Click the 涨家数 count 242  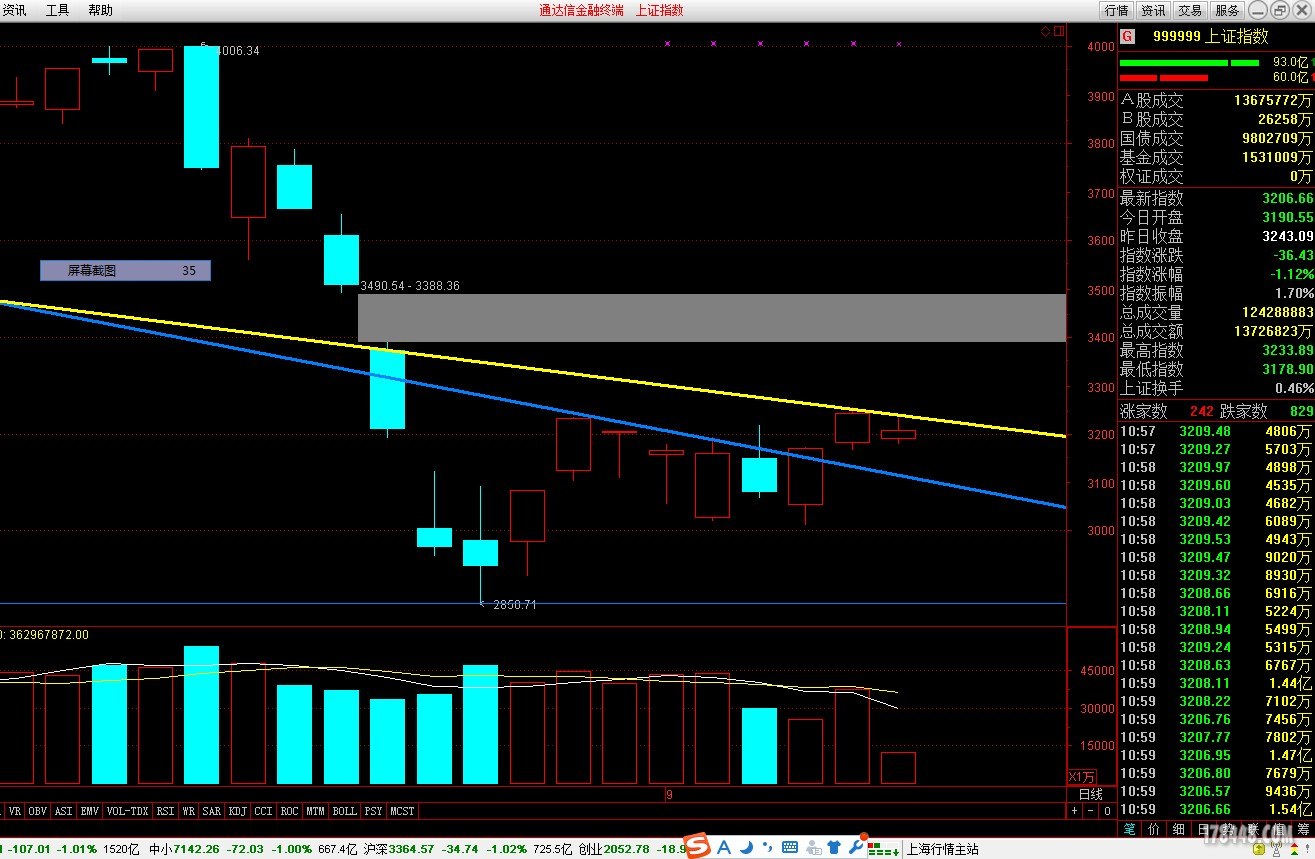coord(1201,411)
